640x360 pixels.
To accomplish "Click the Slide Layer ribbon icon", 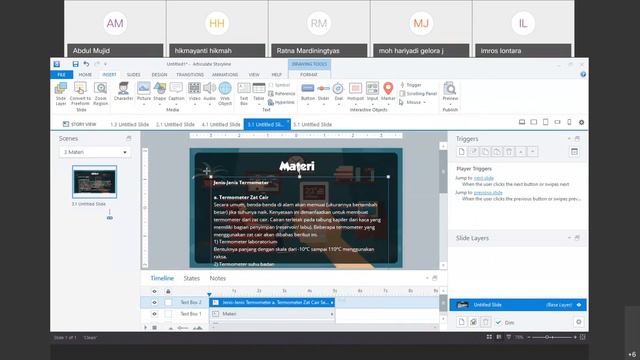I will 61,93.
